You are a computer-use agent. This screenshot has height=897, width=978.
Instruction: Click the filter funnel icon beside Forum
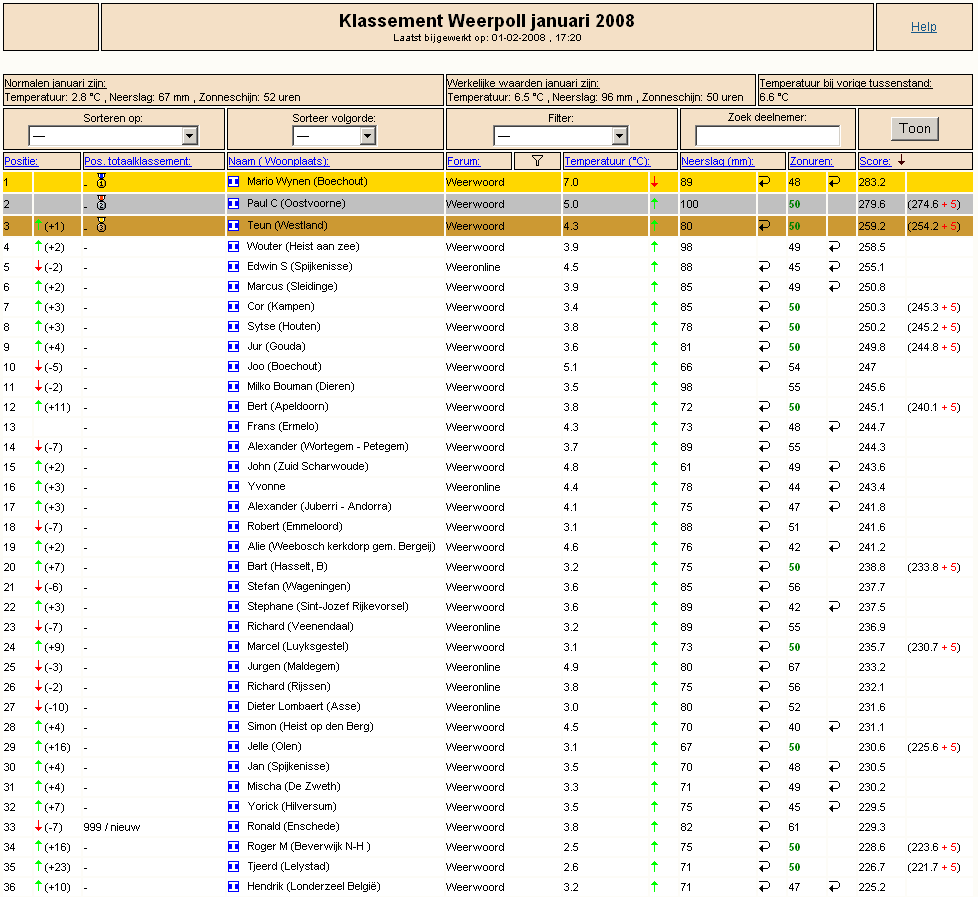(537, 161)
